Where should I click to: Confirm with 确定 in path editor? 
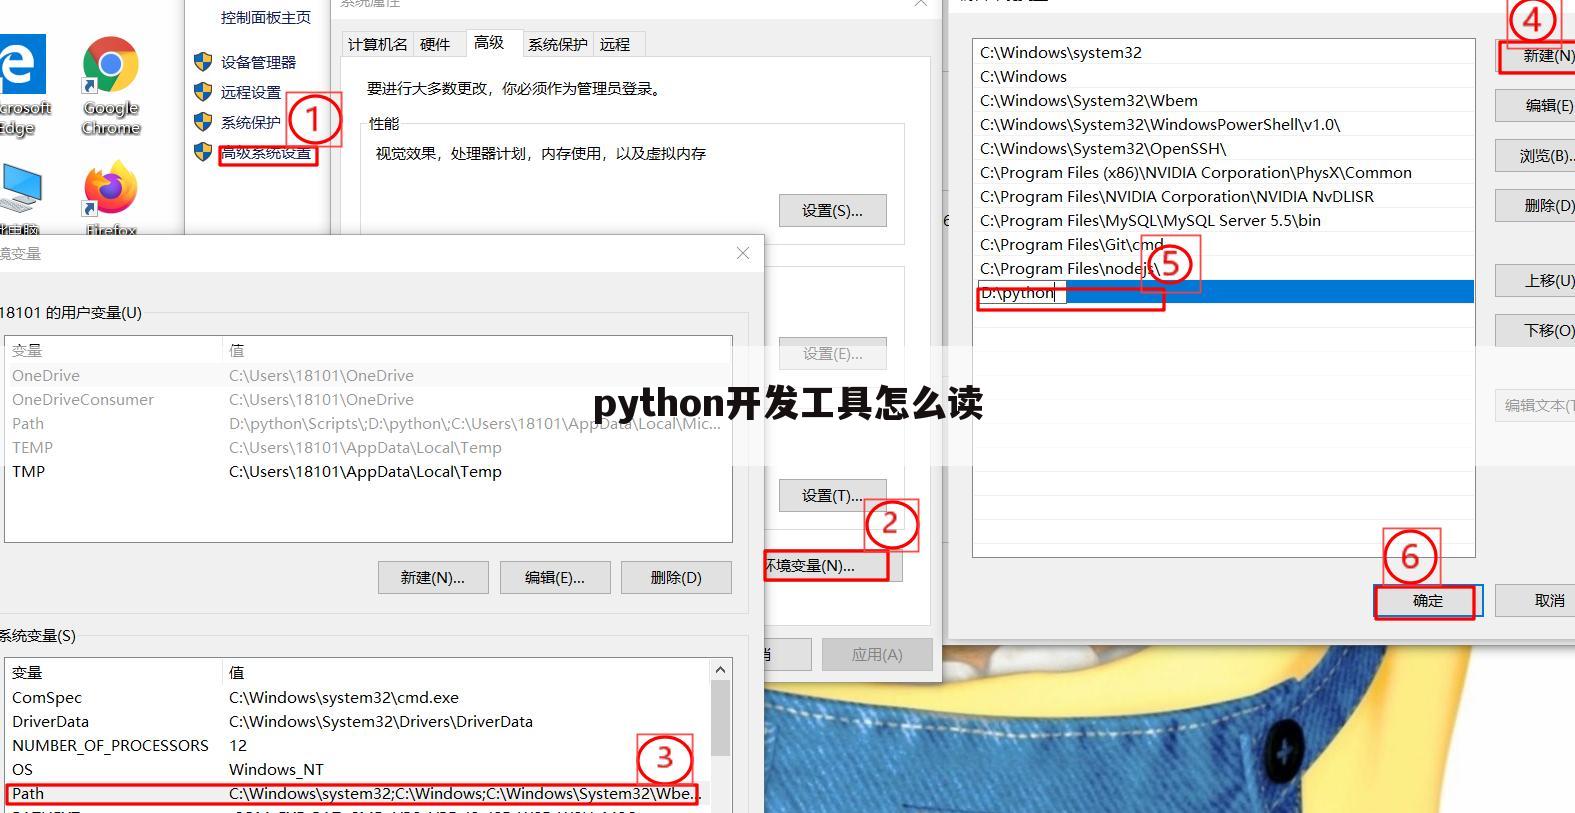(1428, 601)
